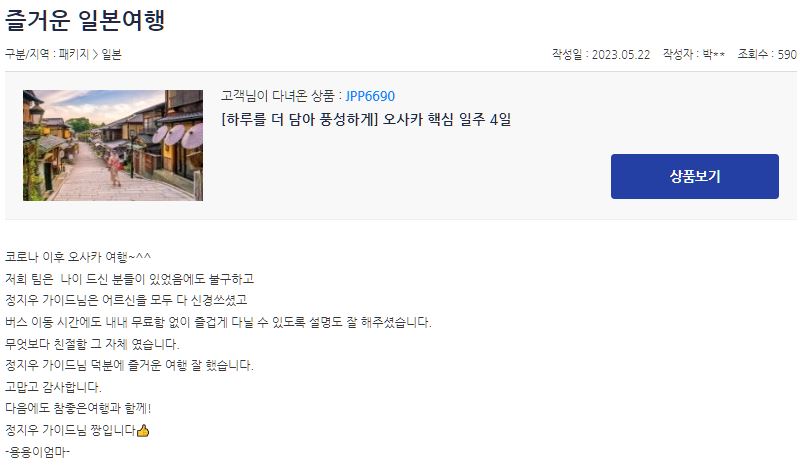Open the JPP6690 product code link
Screen dimensions: 805x474
tap(370, 96)
